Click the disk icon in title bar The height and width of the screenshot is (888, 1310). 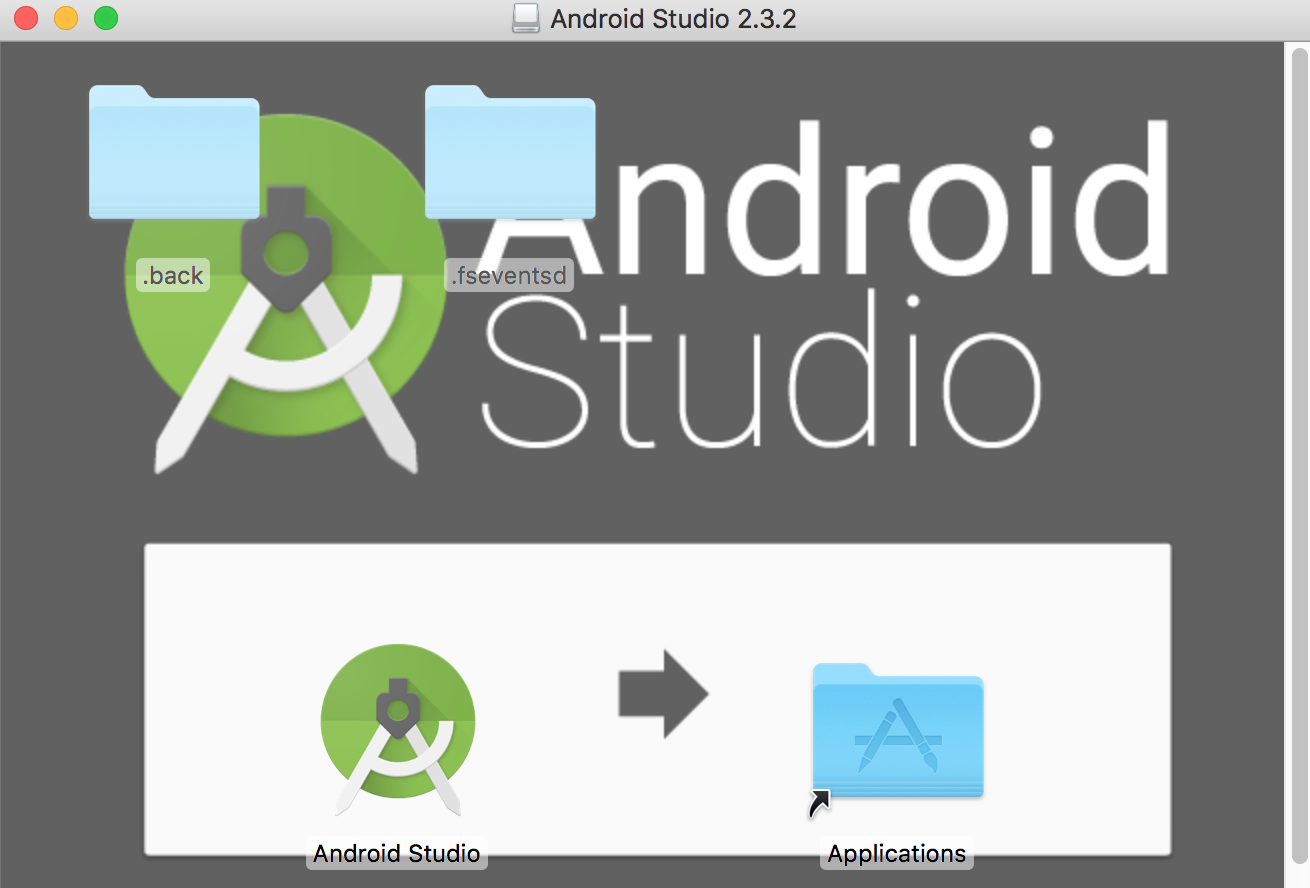525,19
